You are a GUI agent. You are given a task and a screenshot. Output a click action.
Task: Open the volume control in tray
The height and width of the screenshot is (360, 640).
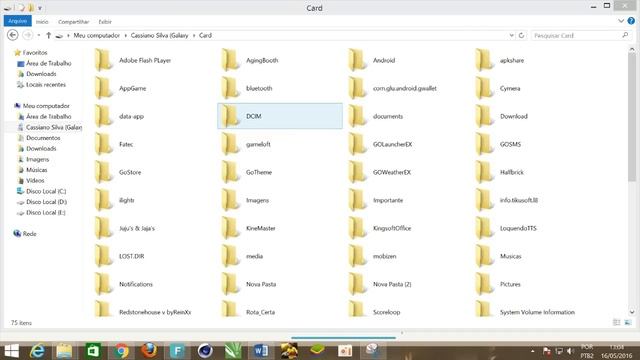pyautogui.click(x=570, y=351)
